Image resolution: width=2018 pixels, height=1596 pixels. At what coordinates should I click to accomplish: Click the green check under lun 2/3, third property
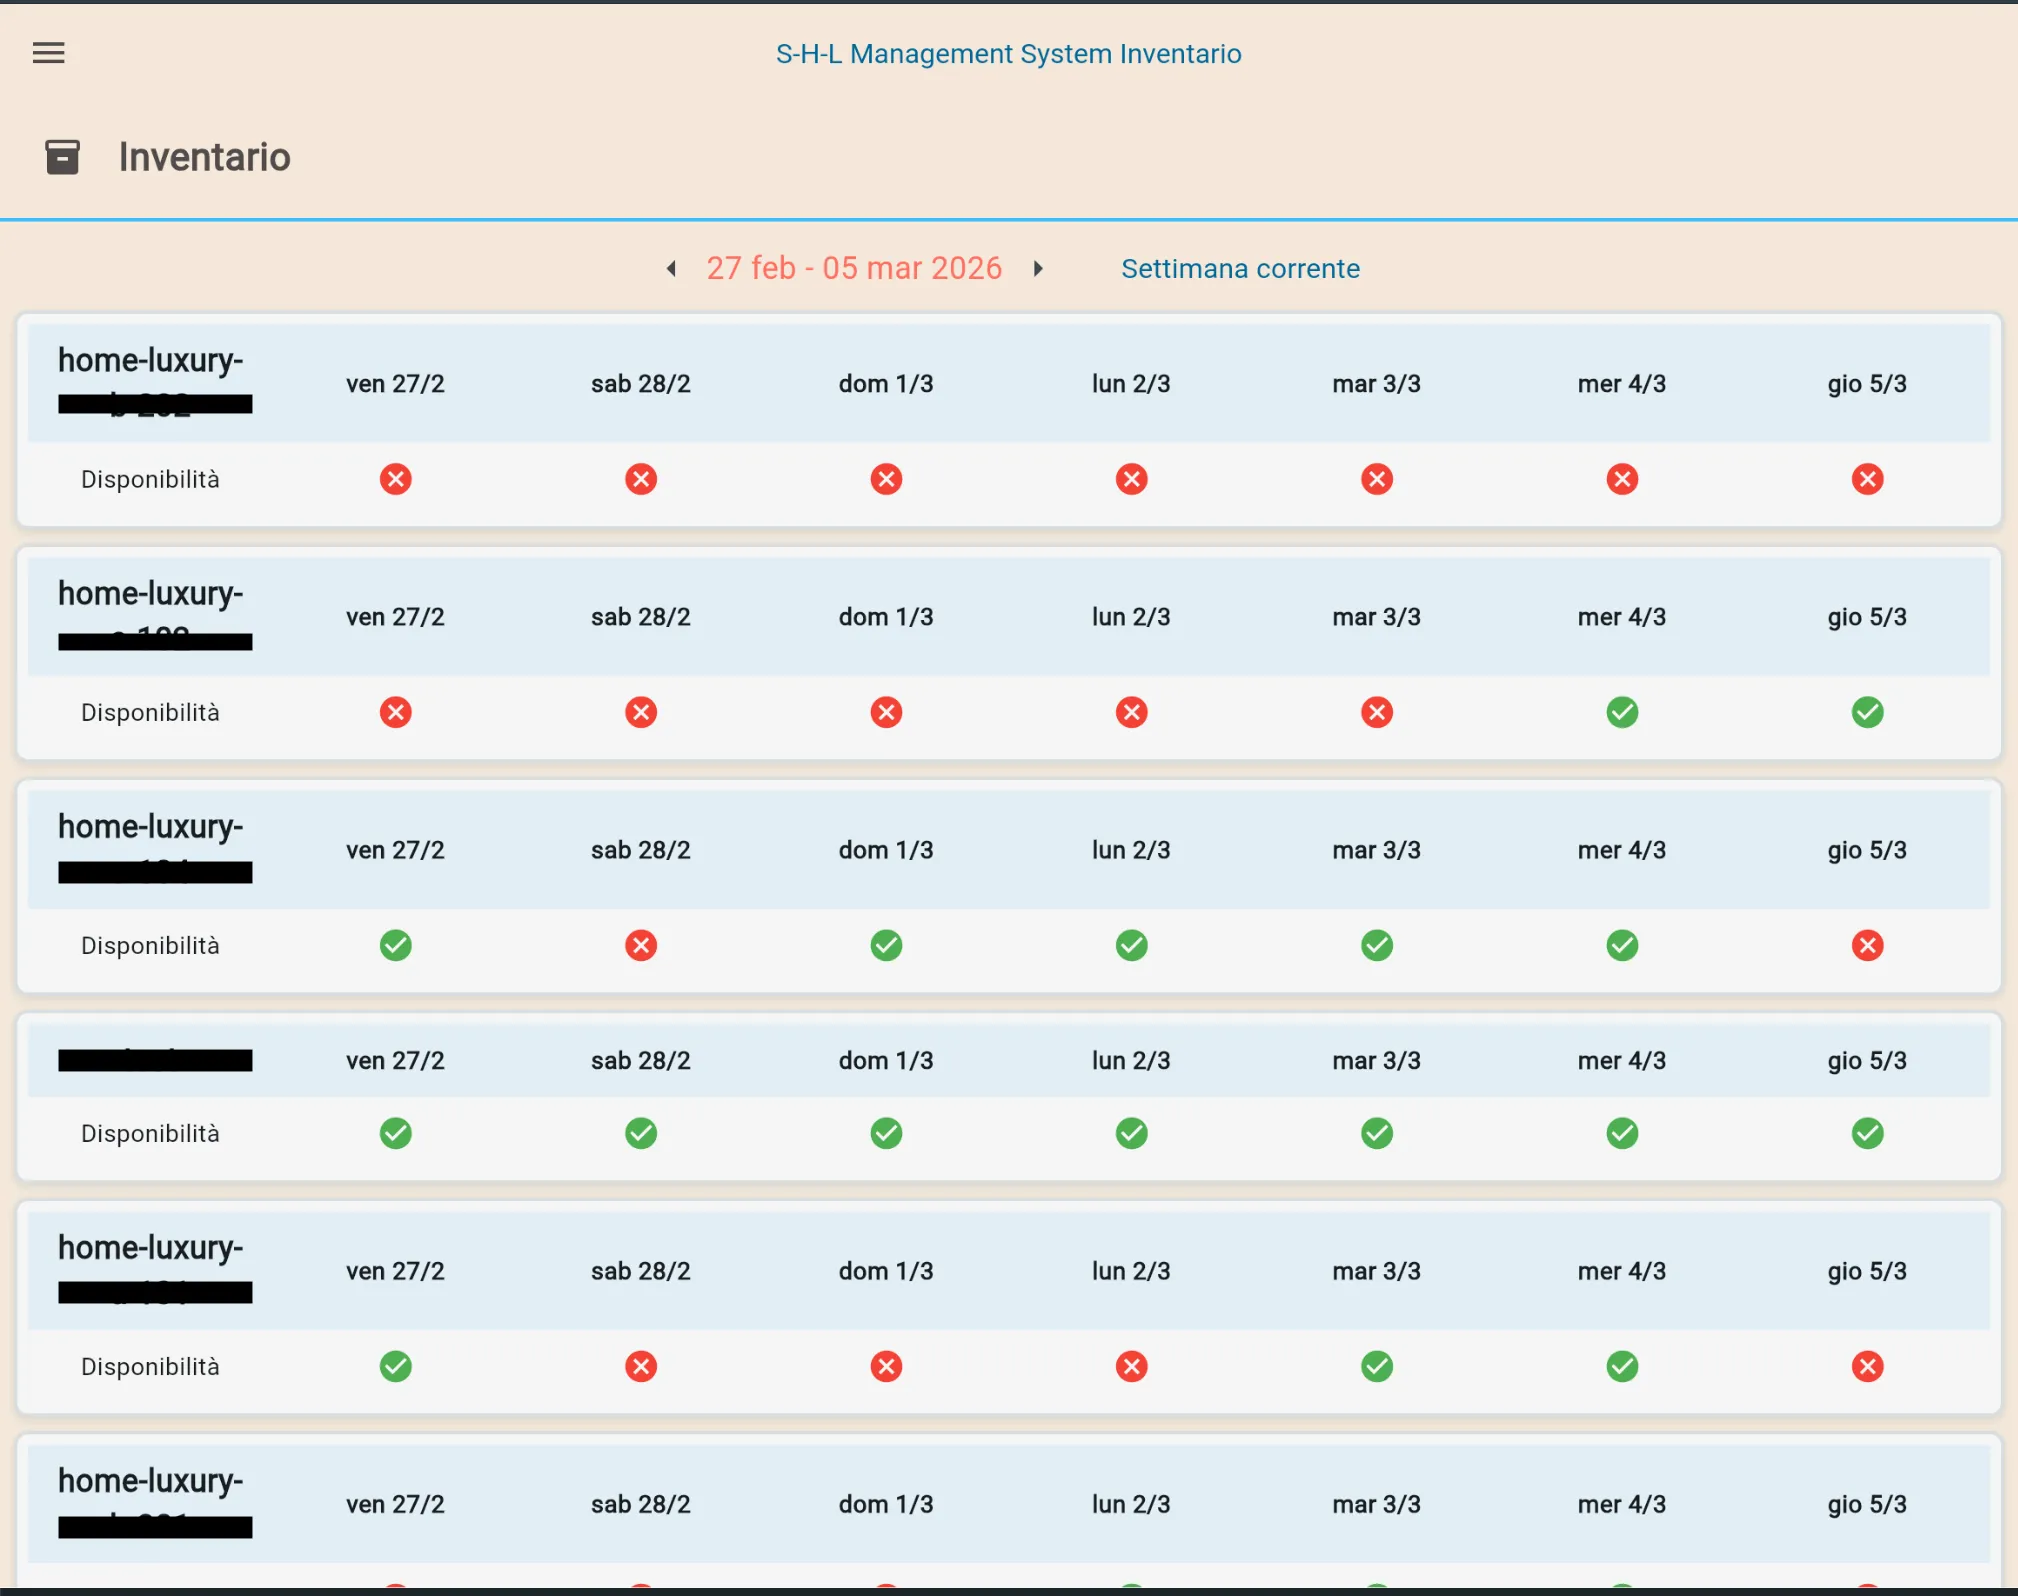pos(1131,945)
